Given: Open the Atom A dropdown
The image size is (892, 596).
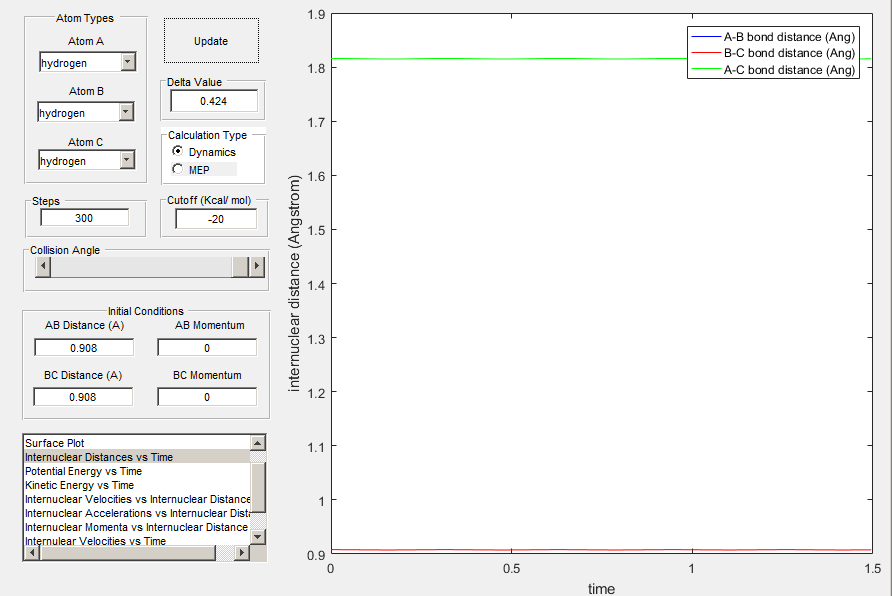Looking at the screenshot, I should (129, 62).
